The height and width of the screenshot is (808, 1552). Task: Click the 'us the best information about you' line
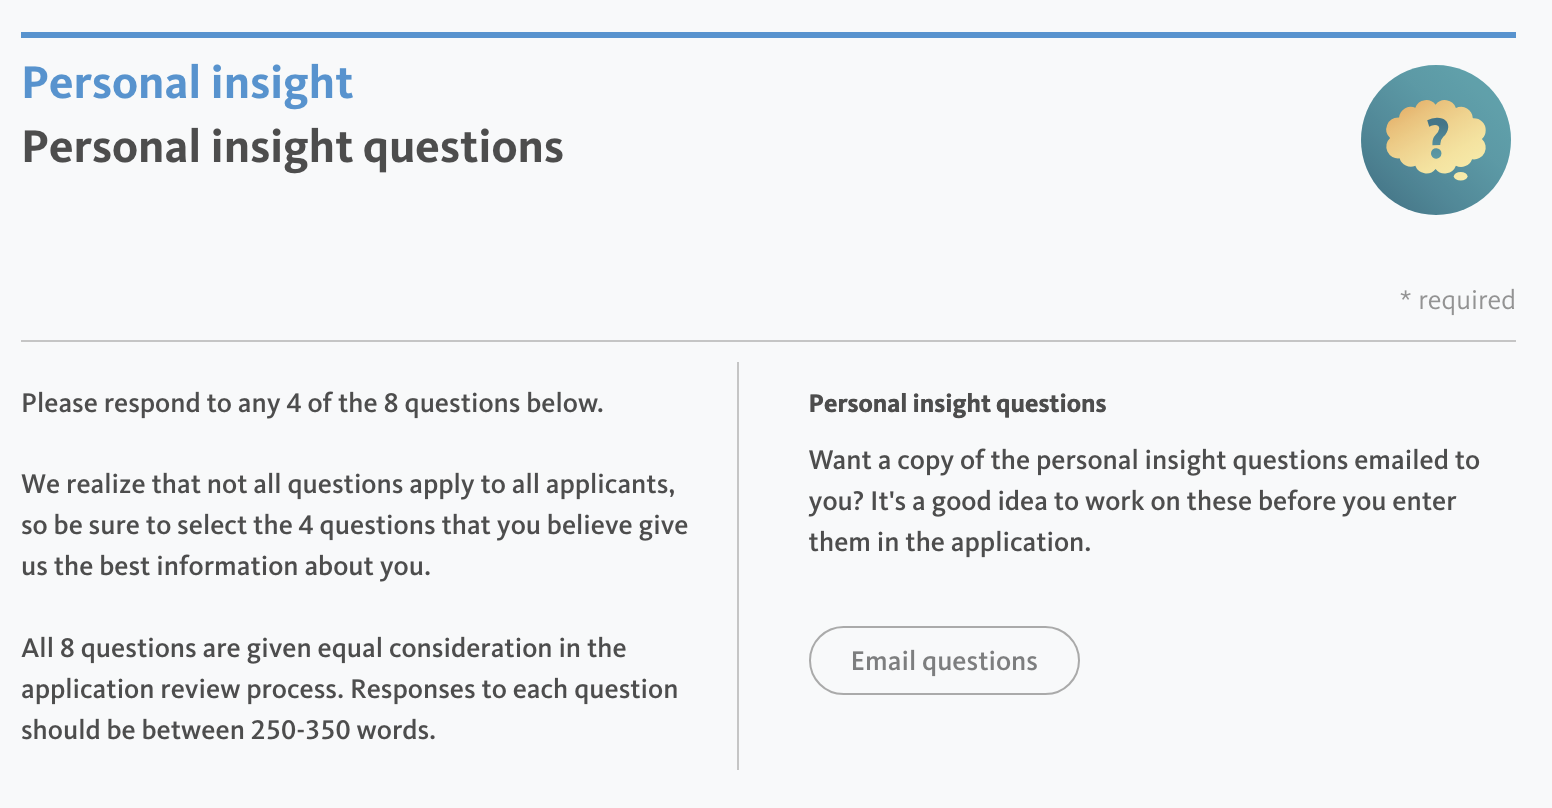tap(226, 566)
